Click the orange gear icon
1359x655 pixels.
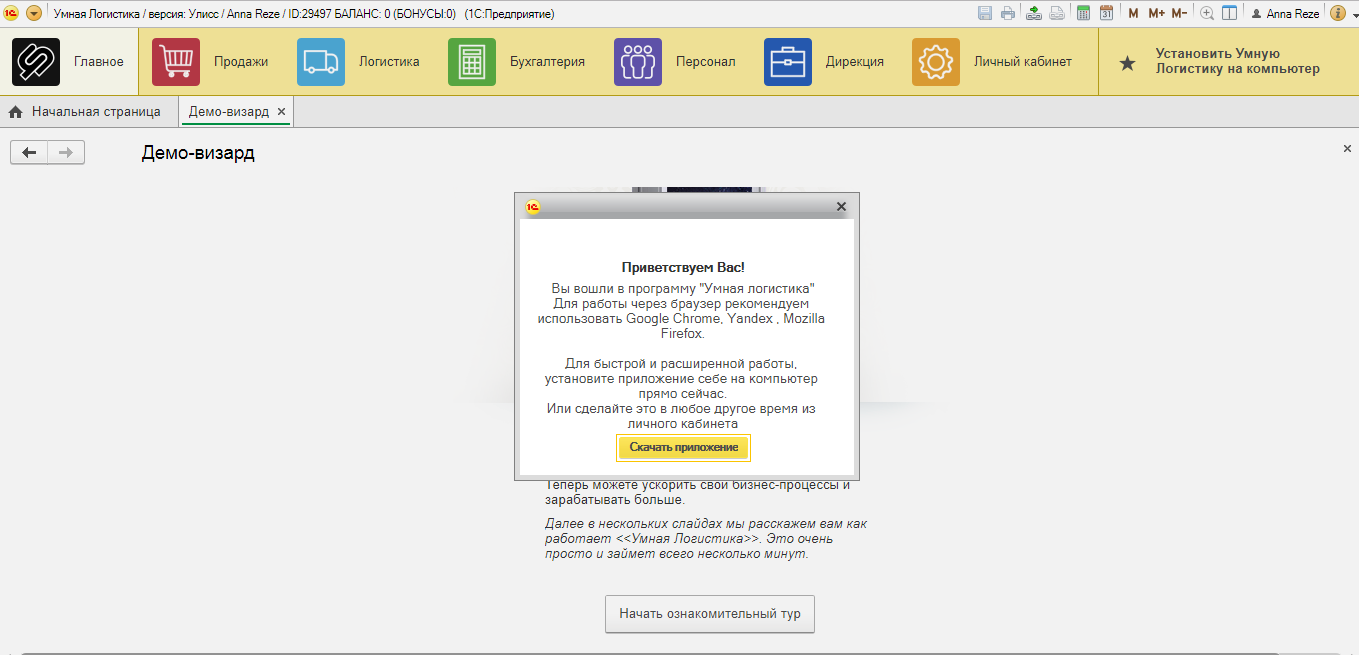pos(936,62)
